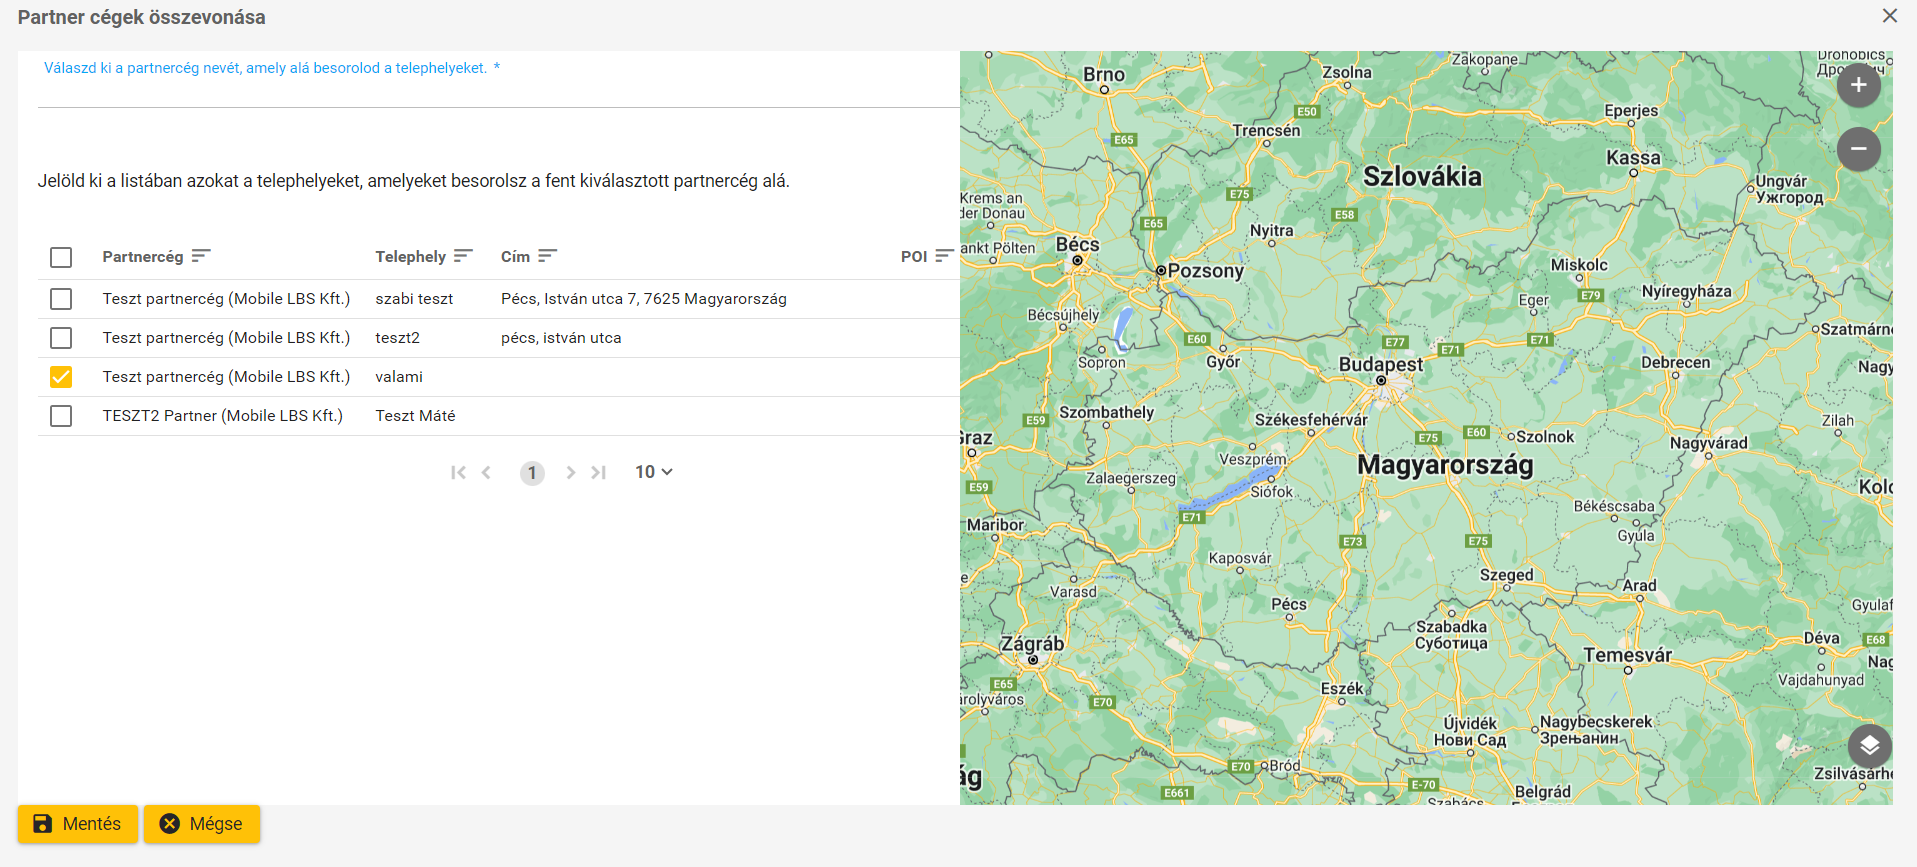Toggle the select-all header checkbox
This screenshot has width=1917, height=867.
click(x=61, y=257)
